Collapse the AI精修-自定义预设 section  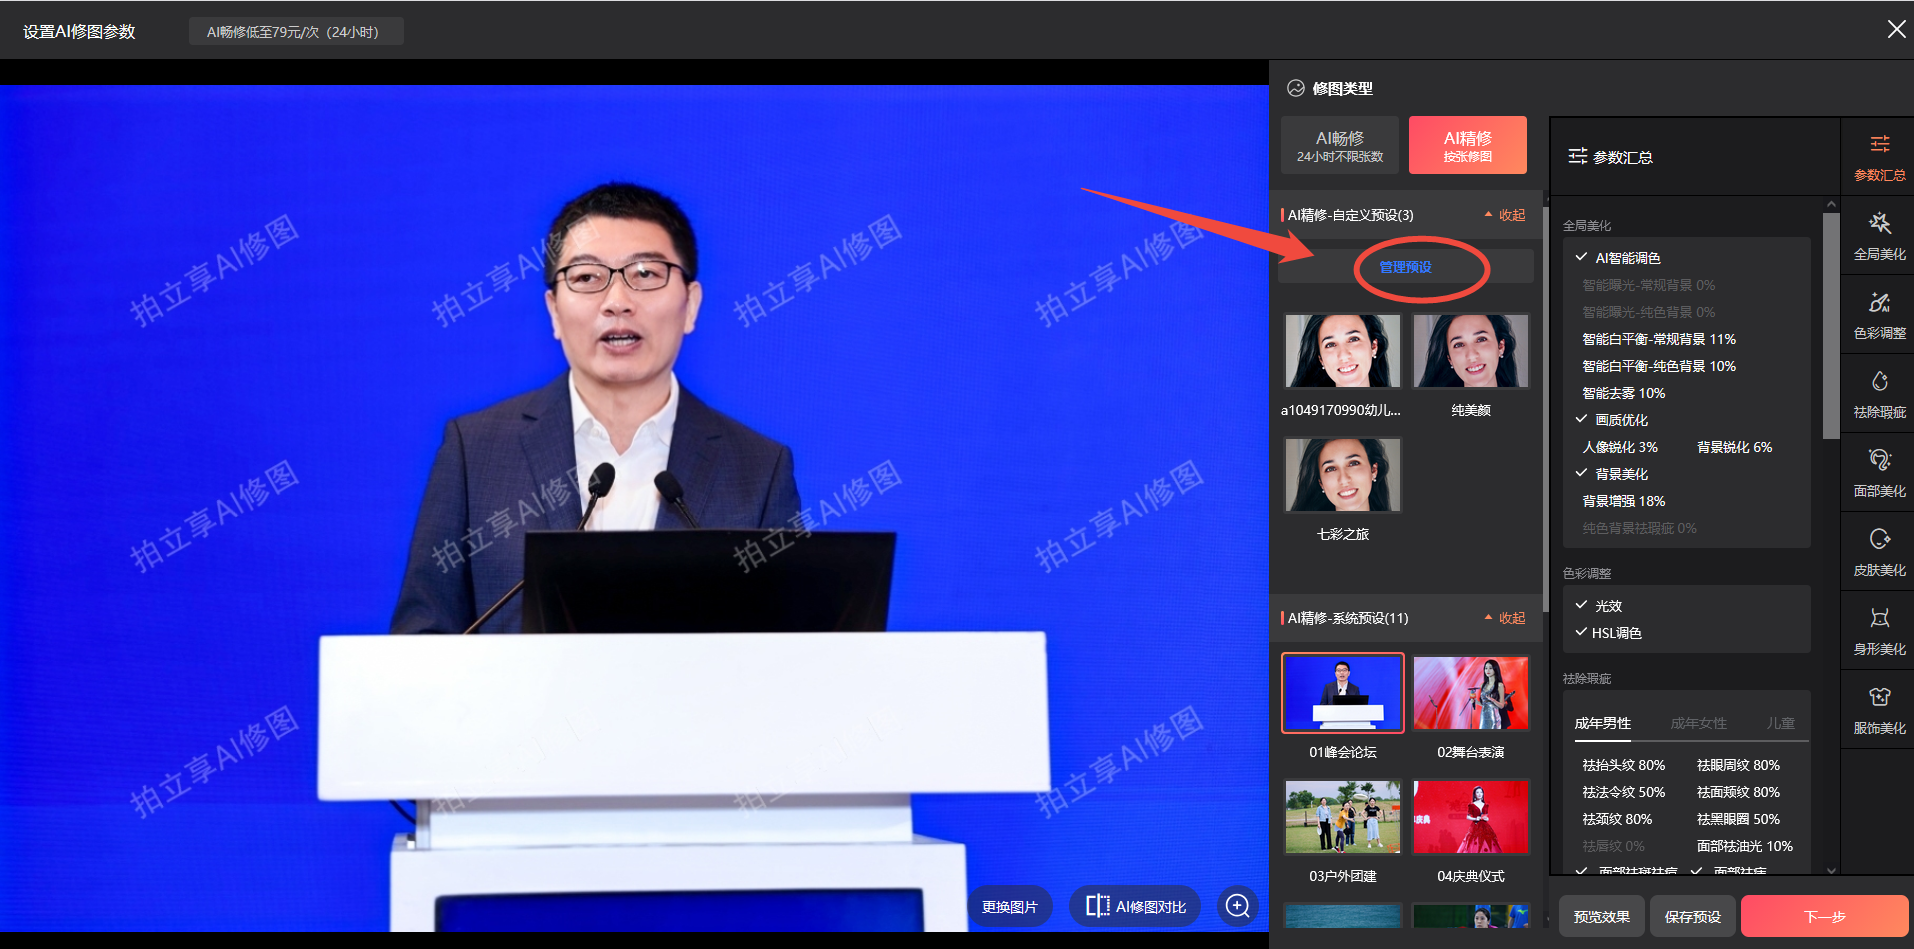pos(1505,215)
